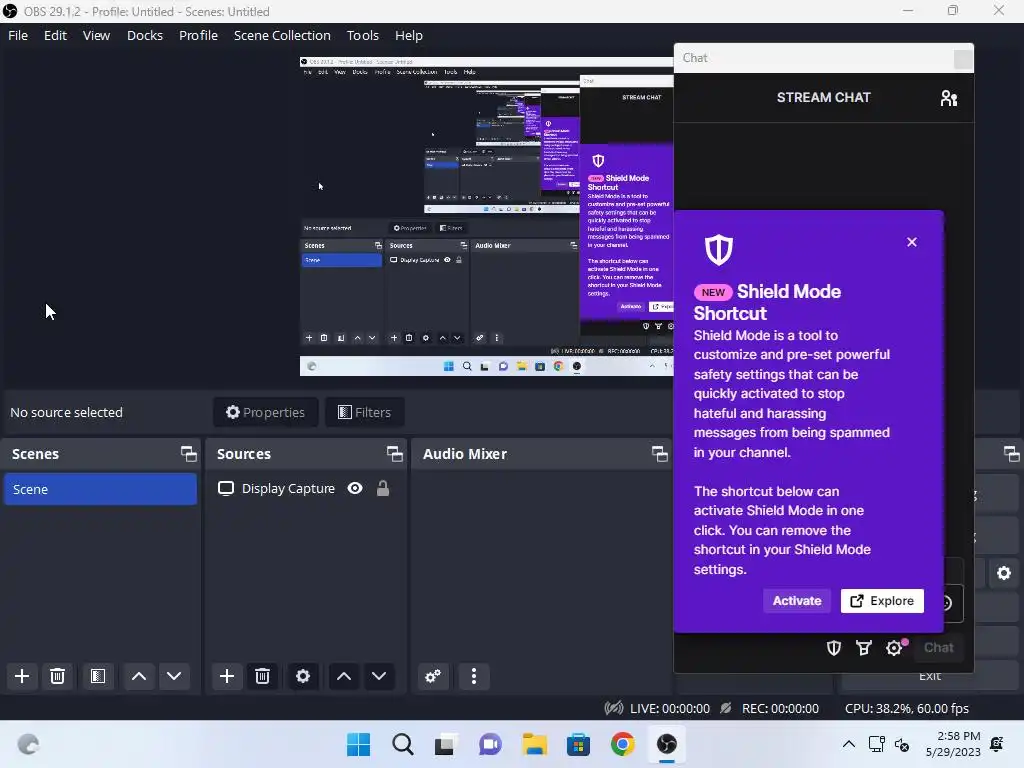The width and height of the screenshot is (1024, 768).
Task: Click the chat send button labeled Chat
Action: (x=938, y=647)
